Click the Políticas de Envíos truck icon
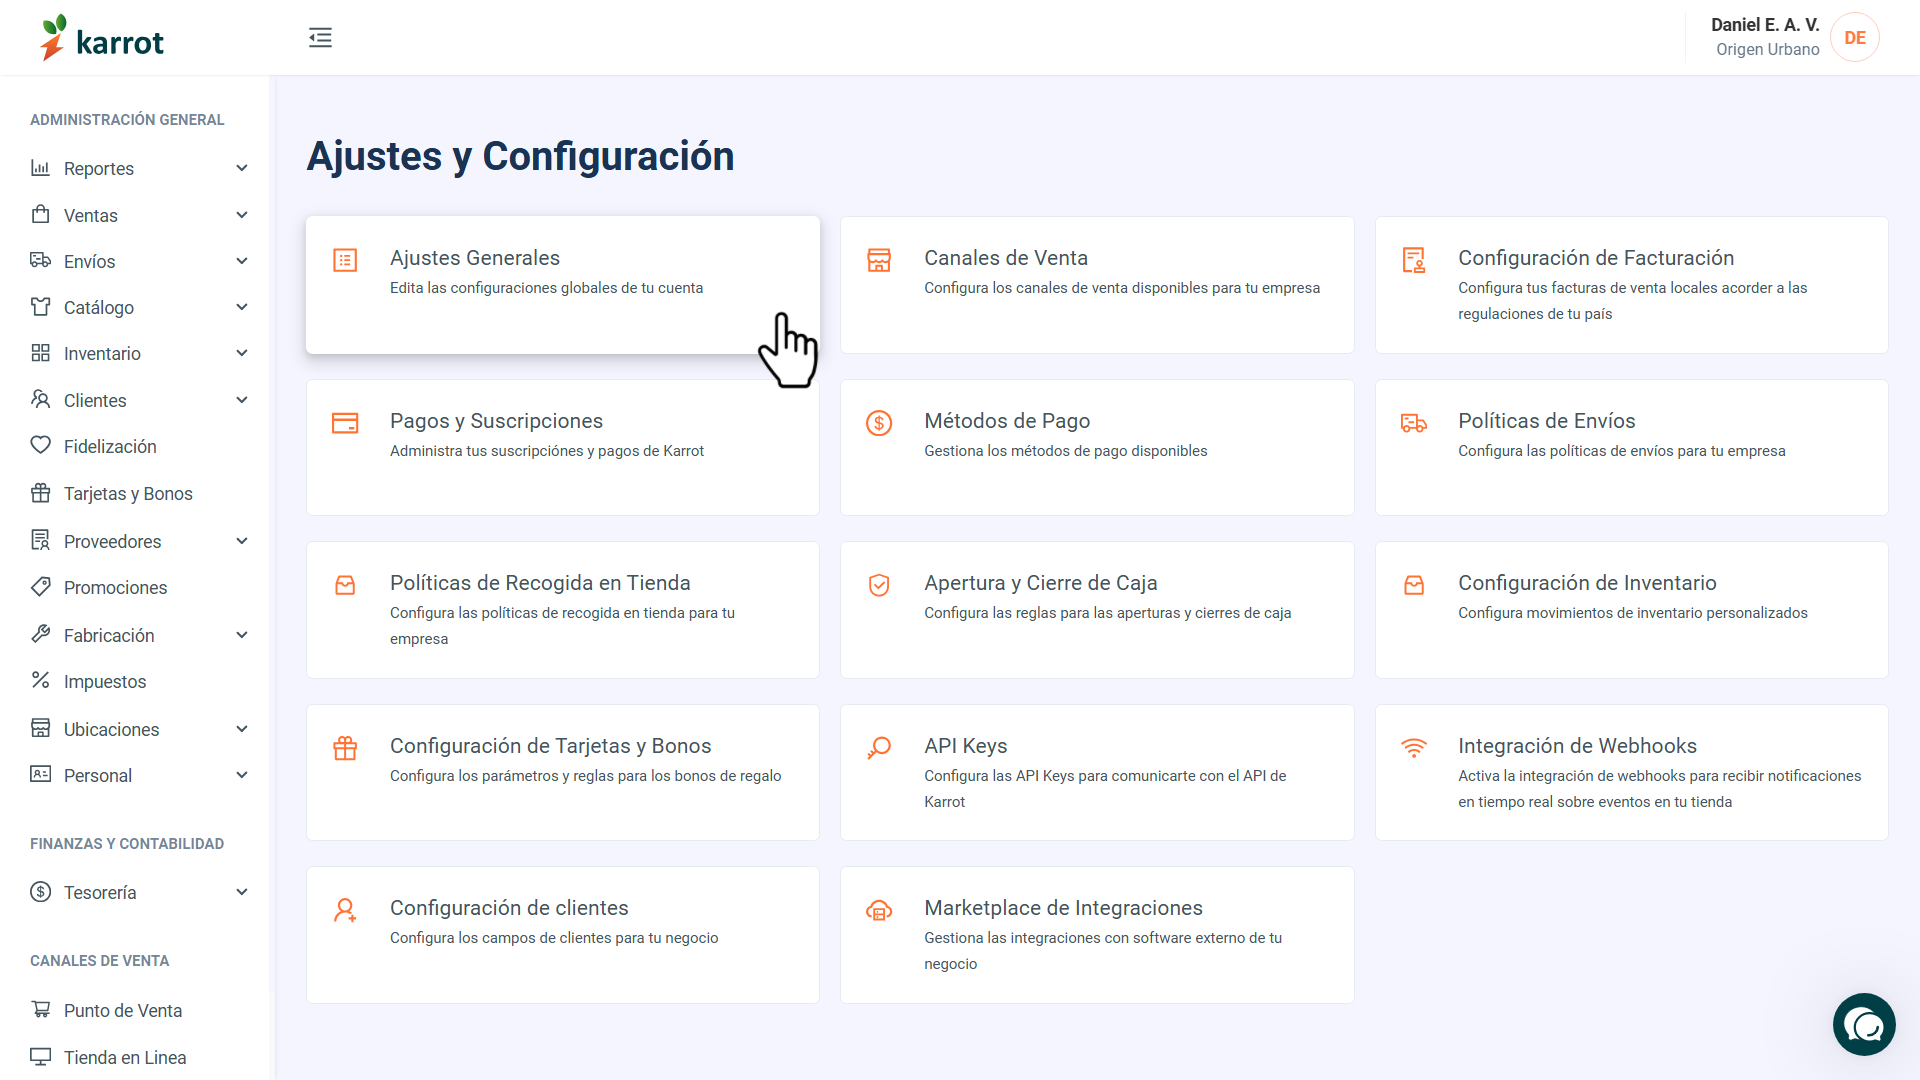1920x1080 pixels. [x=1414, y=423]
